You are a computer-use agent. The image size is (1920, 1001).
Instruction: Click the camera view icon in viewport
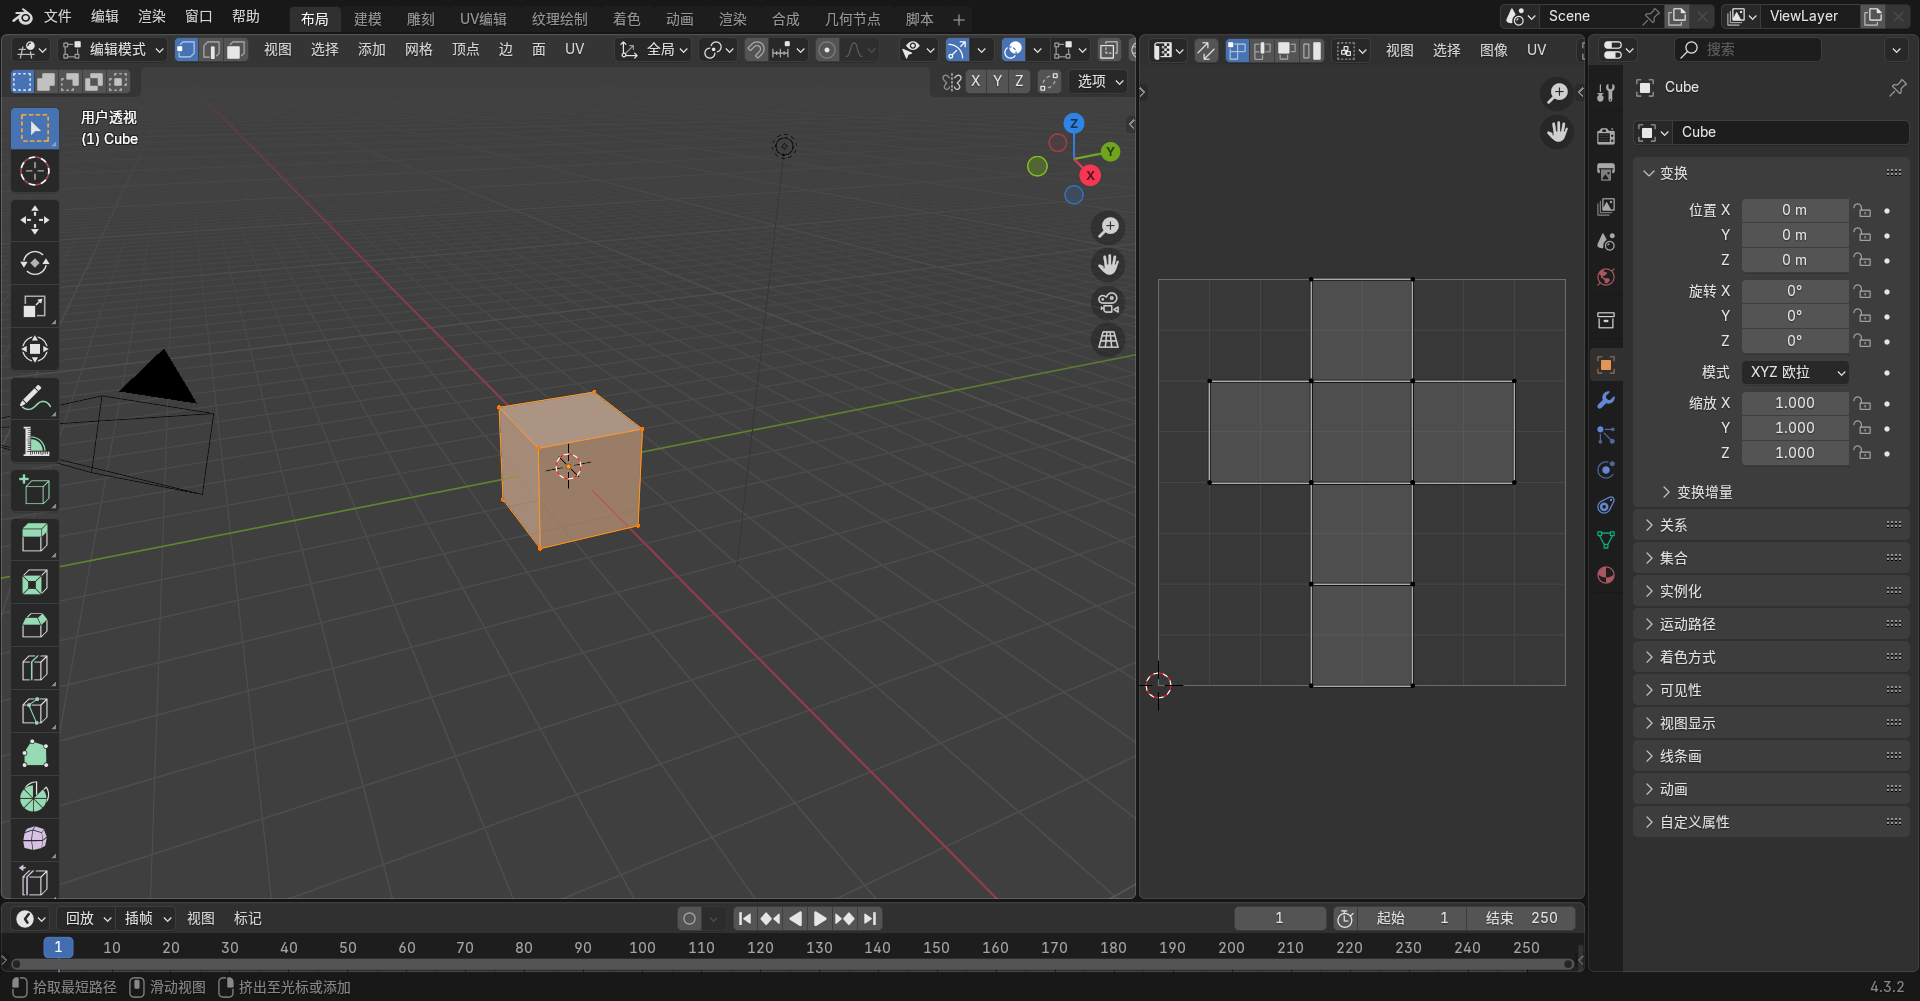1108,303
